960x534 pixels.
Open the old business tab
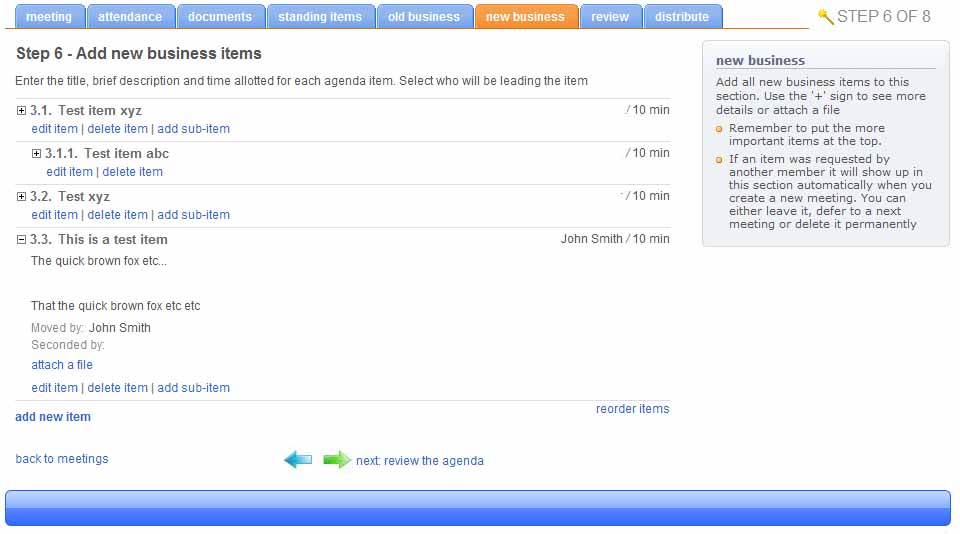click(424, 17)
